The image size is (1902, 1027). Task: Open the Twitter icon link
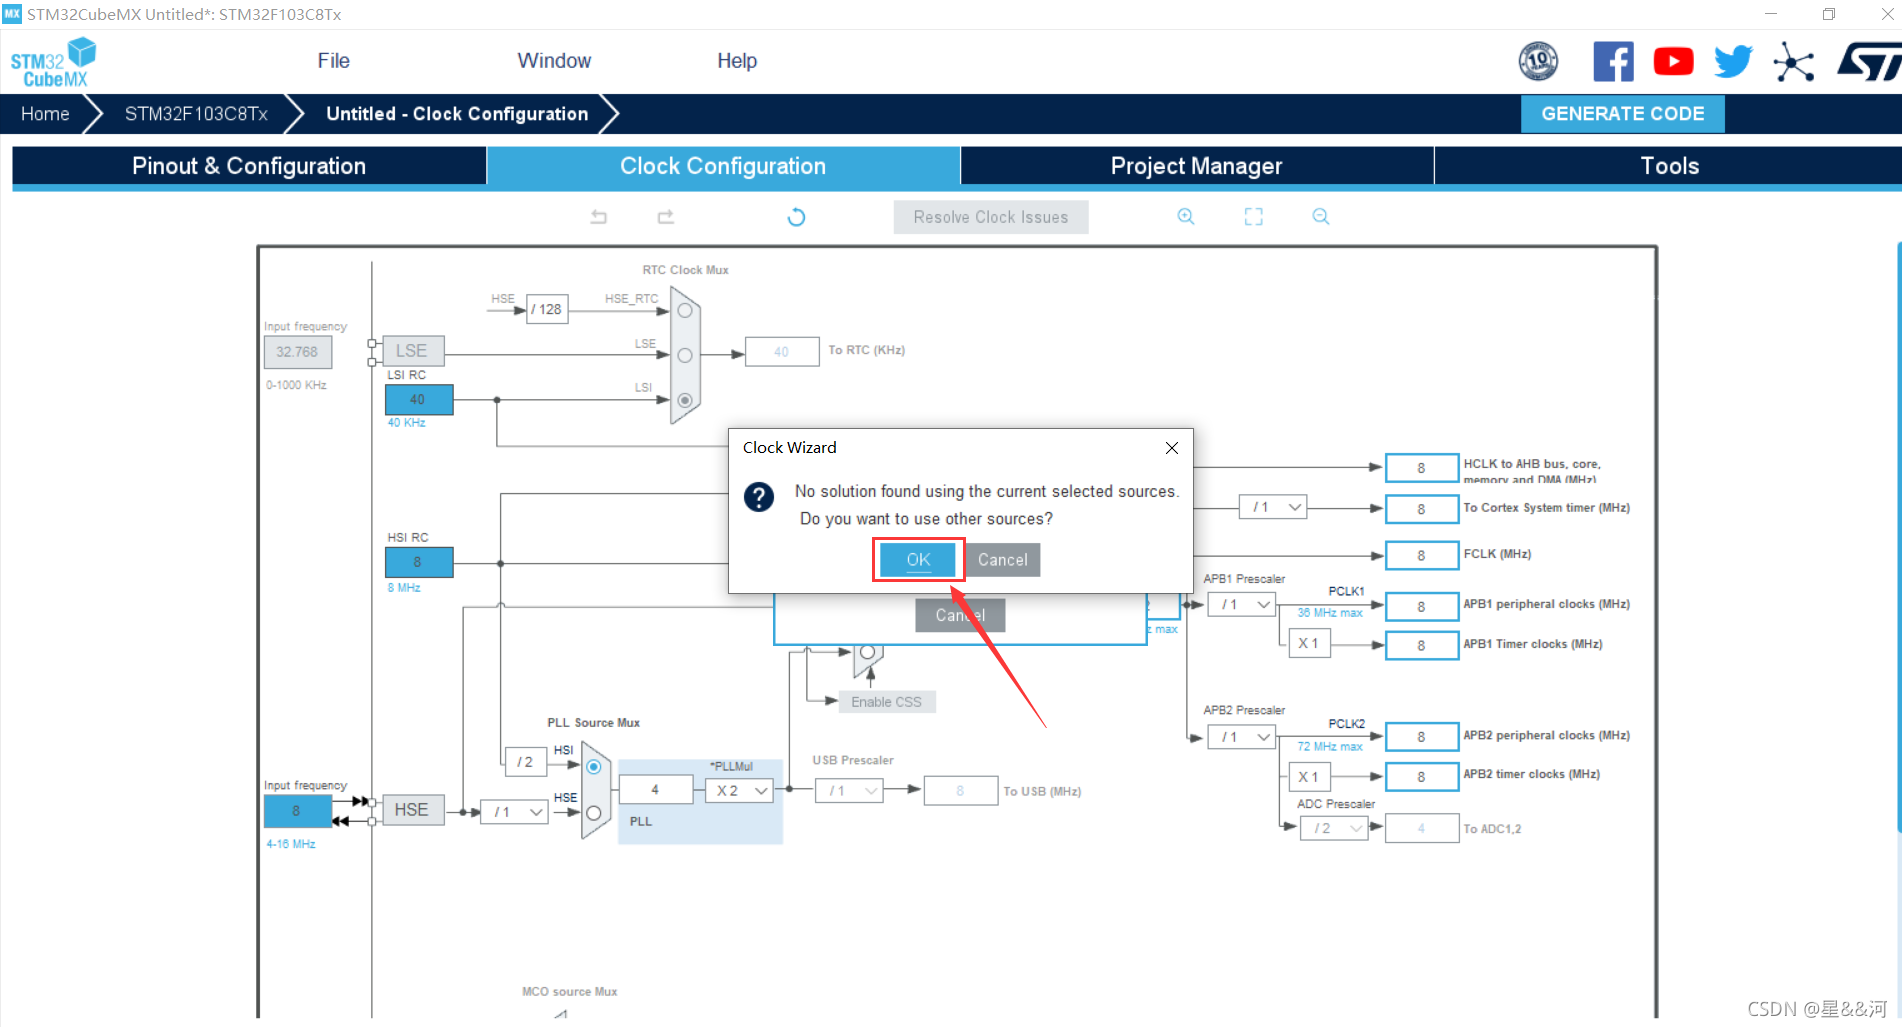(1733, 62)
